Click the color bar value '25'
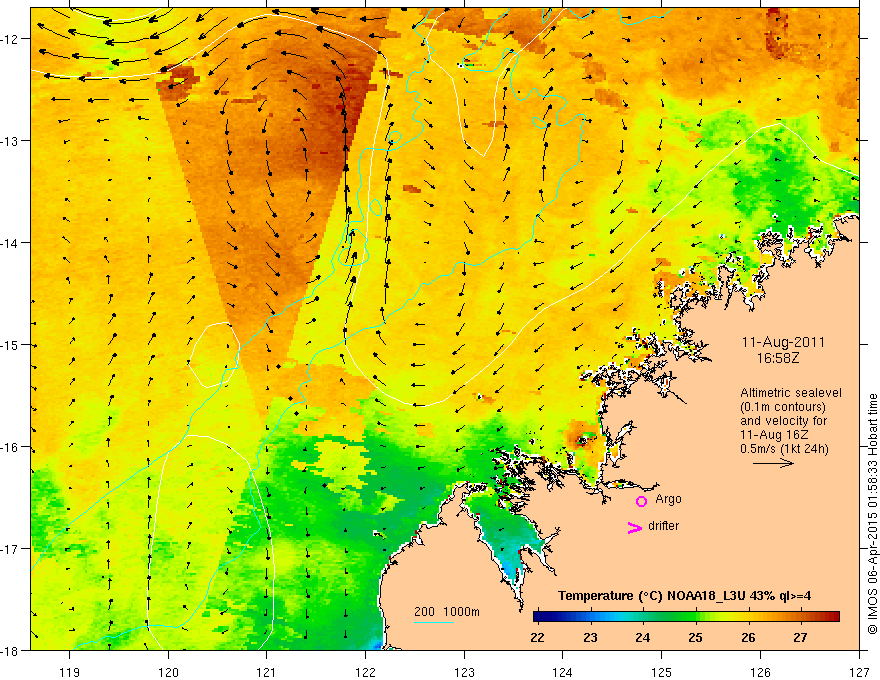 [x=695, y=638]
